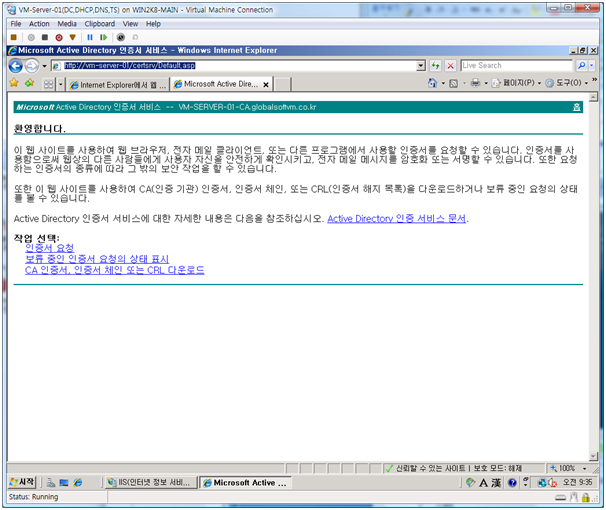Open the File menu
Viewport: 606px width, 510px height.
pyautogui.click(x=16, y=24)
